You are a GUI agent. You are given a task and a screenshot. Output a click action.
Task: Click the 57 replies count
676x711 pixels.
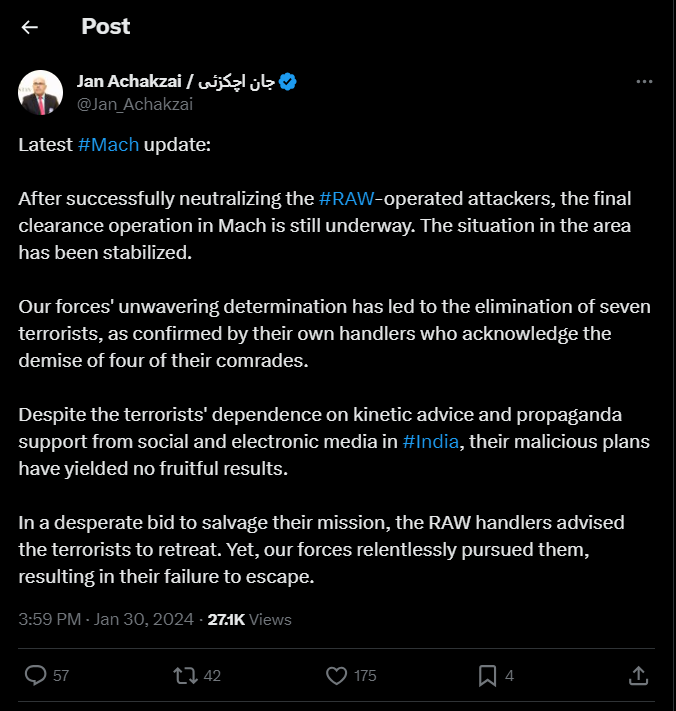tap(61, 676)
